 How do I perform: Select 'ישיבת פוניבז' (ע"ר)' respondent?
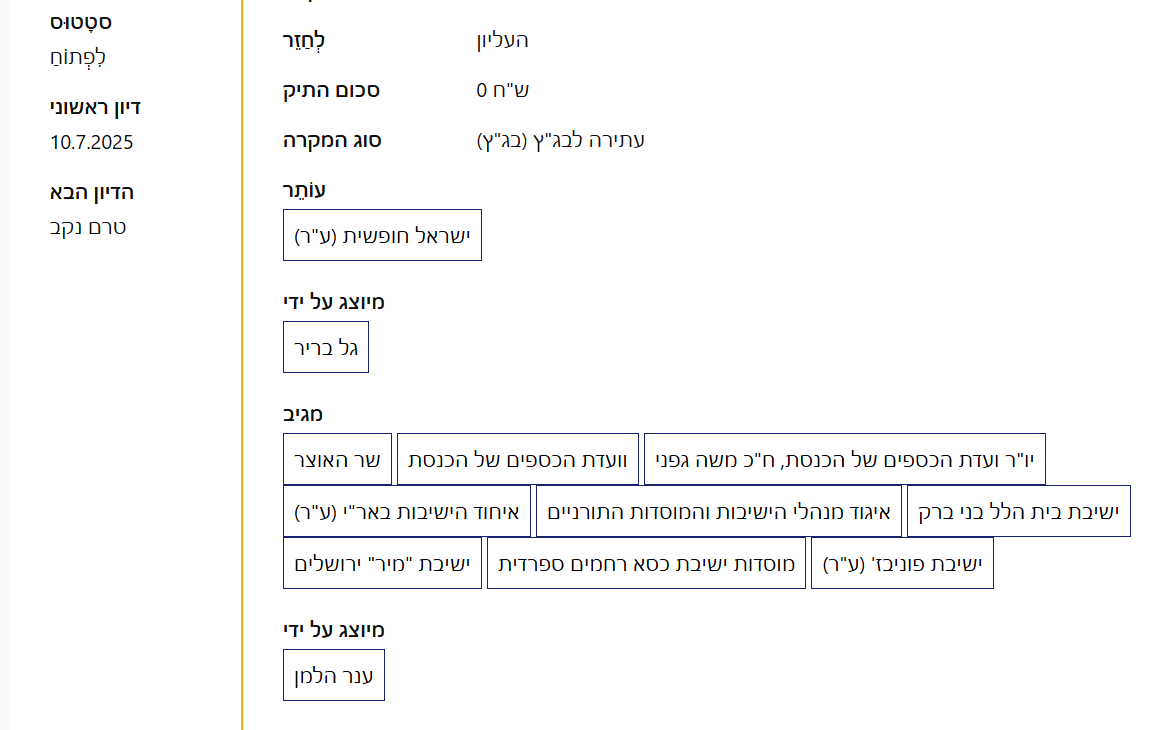(x=901, y=562)
